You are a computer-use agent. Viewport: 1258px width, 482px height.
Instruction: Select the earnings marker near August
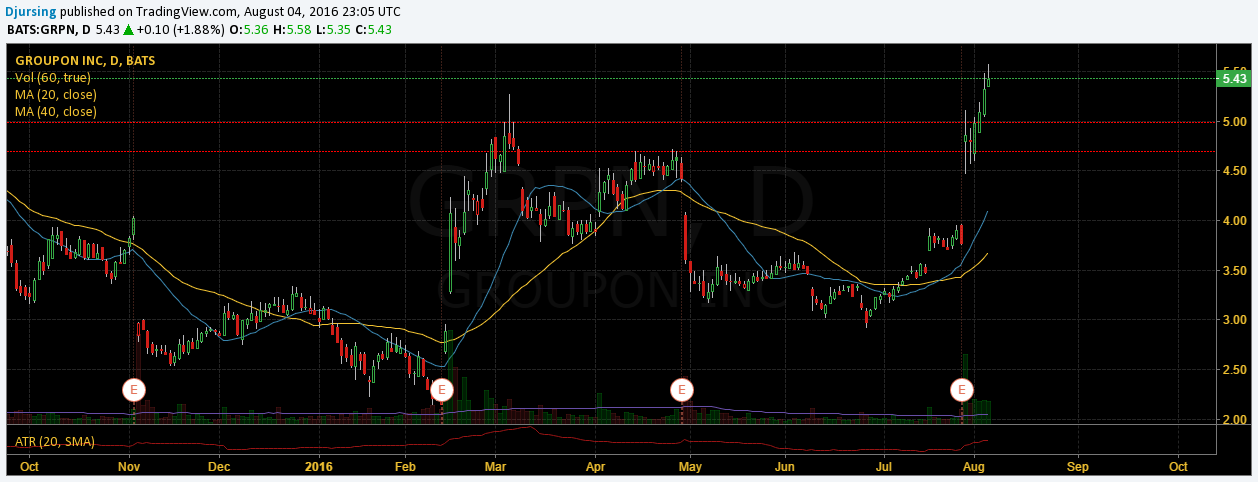(x=962, y=389)
